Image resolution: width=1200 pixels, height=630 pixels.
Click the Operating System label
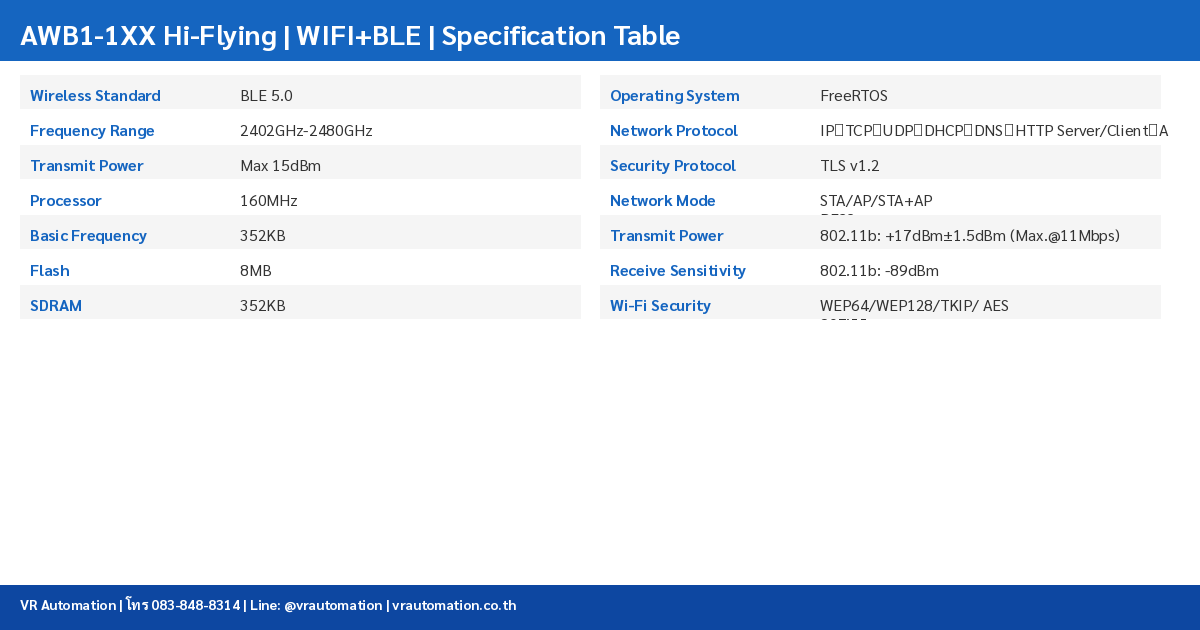tap(675, 96)
